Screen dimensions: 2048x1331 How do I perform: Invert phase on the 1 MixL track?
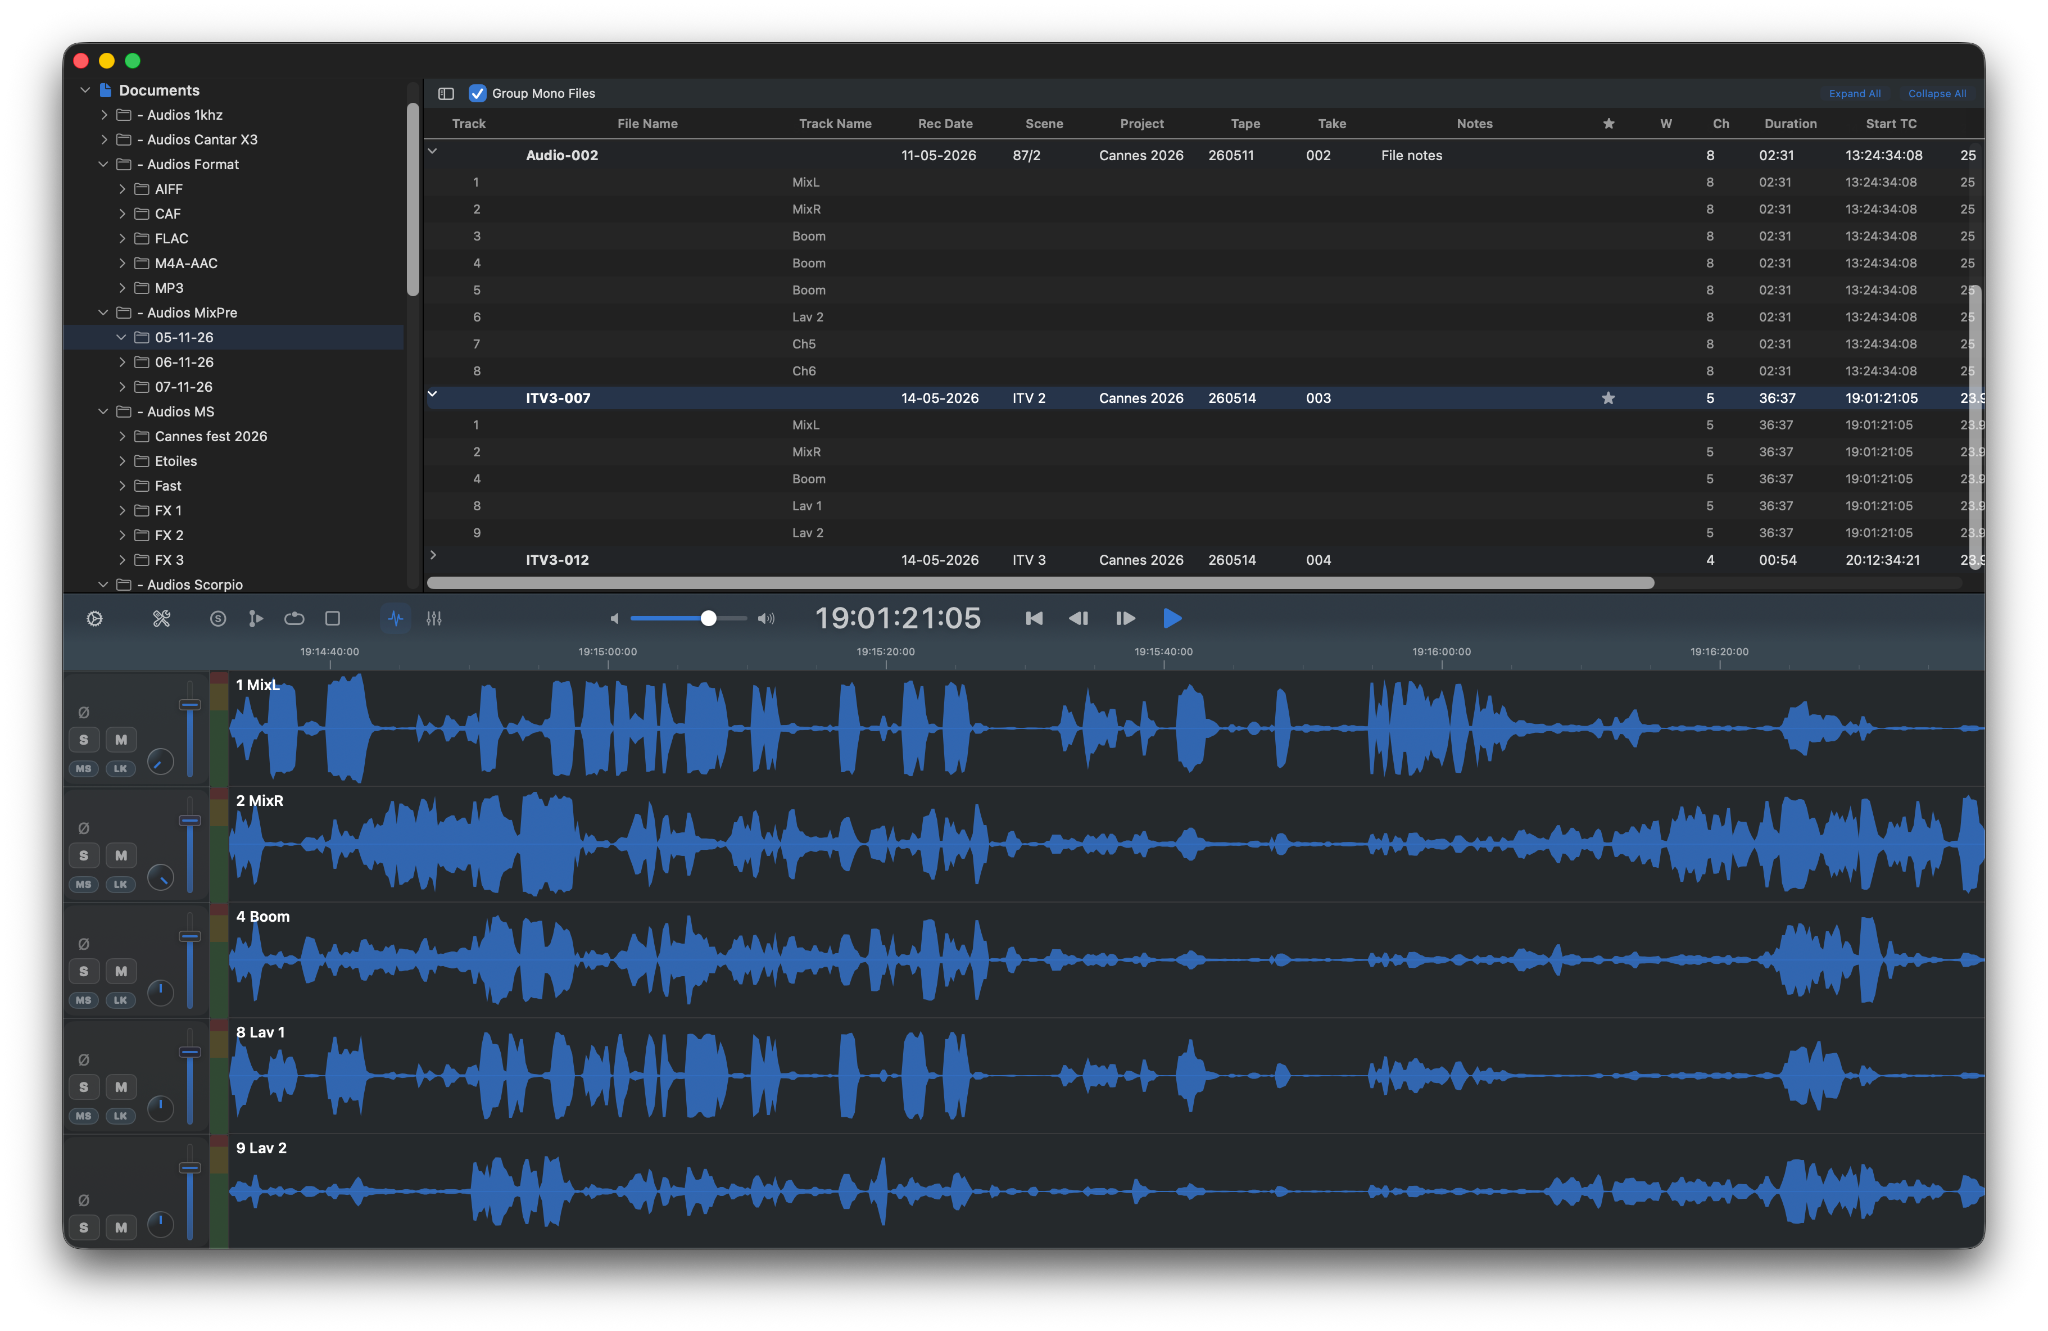[x=84, y=713]
